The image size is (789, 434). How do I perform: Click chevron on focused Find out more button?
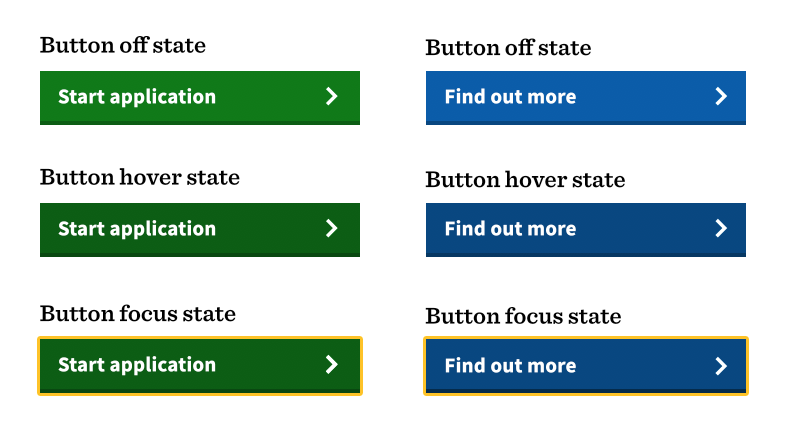[x=721, y=366]
